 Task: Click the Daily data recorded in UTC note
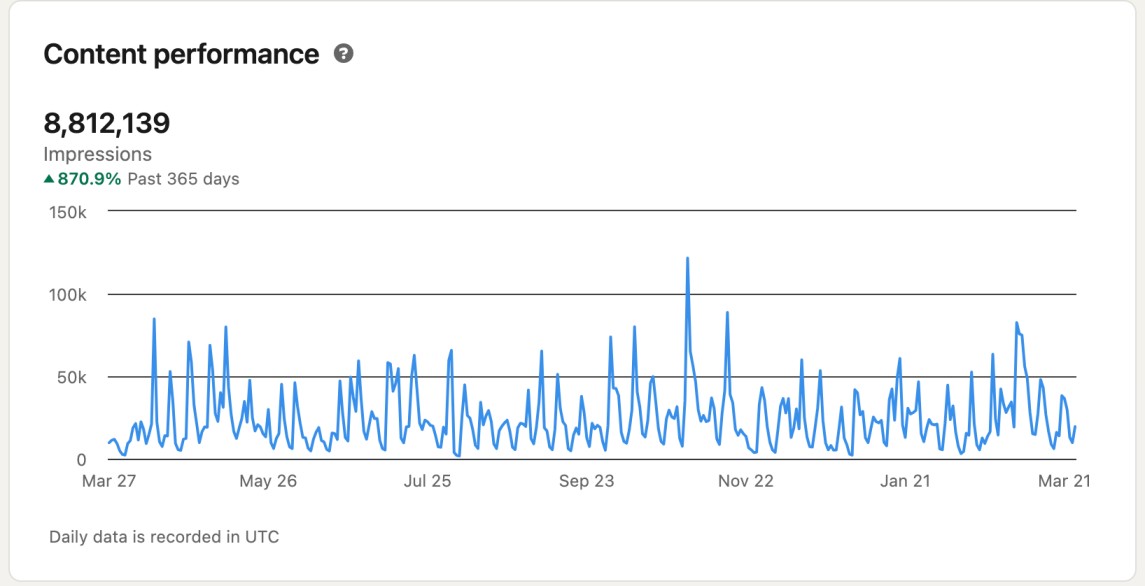pyautogui.click(x=164, y=537)
